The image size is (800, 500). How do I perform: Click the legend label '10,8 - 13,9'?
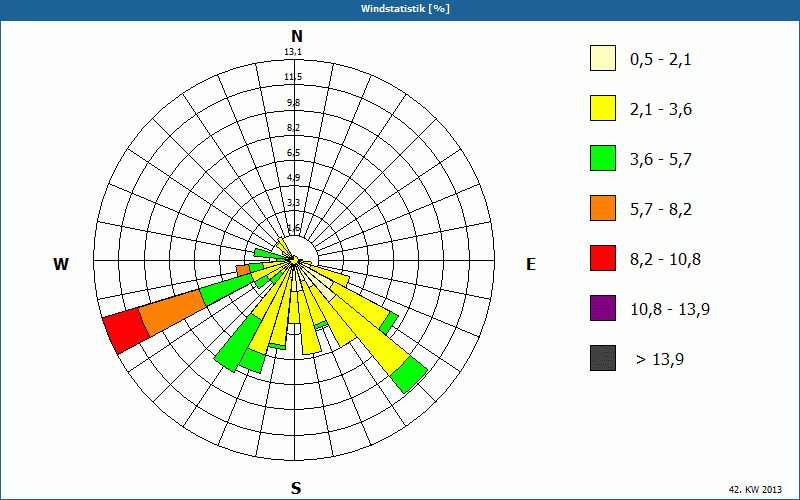(670, 310)
